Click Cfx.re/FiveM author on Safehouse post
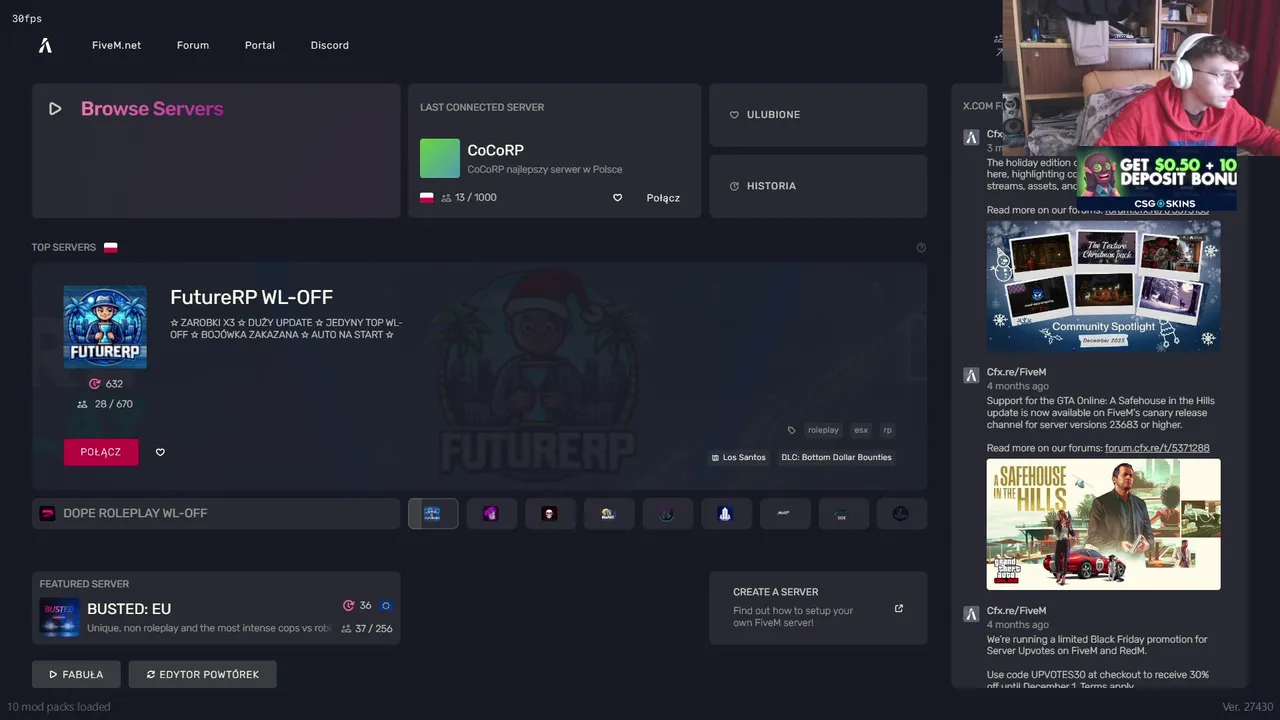 1016,372
